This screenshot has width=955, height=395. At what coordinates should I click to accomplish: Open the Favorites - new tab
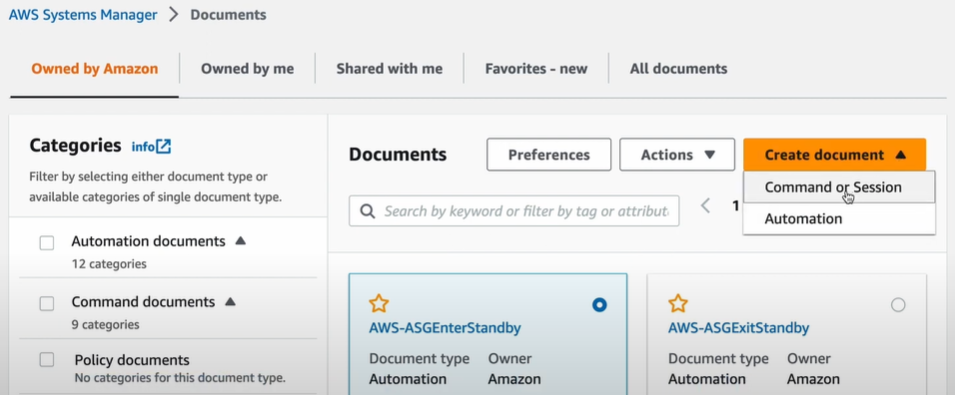coord(536,69)
